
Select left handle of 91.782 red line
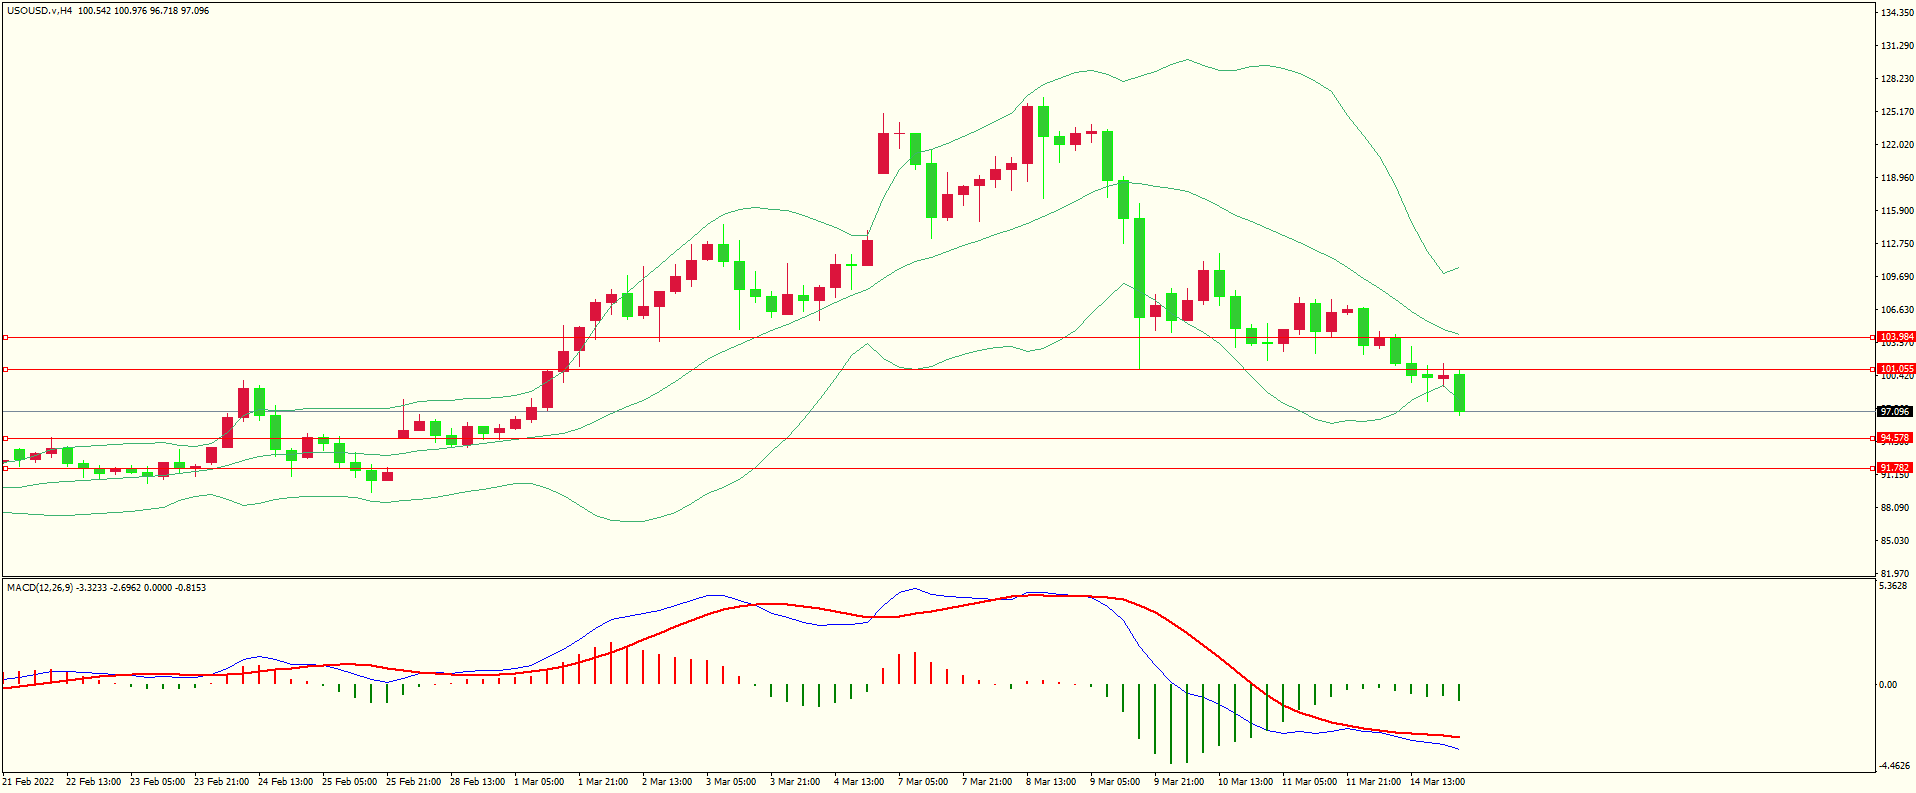coord(5,468)
